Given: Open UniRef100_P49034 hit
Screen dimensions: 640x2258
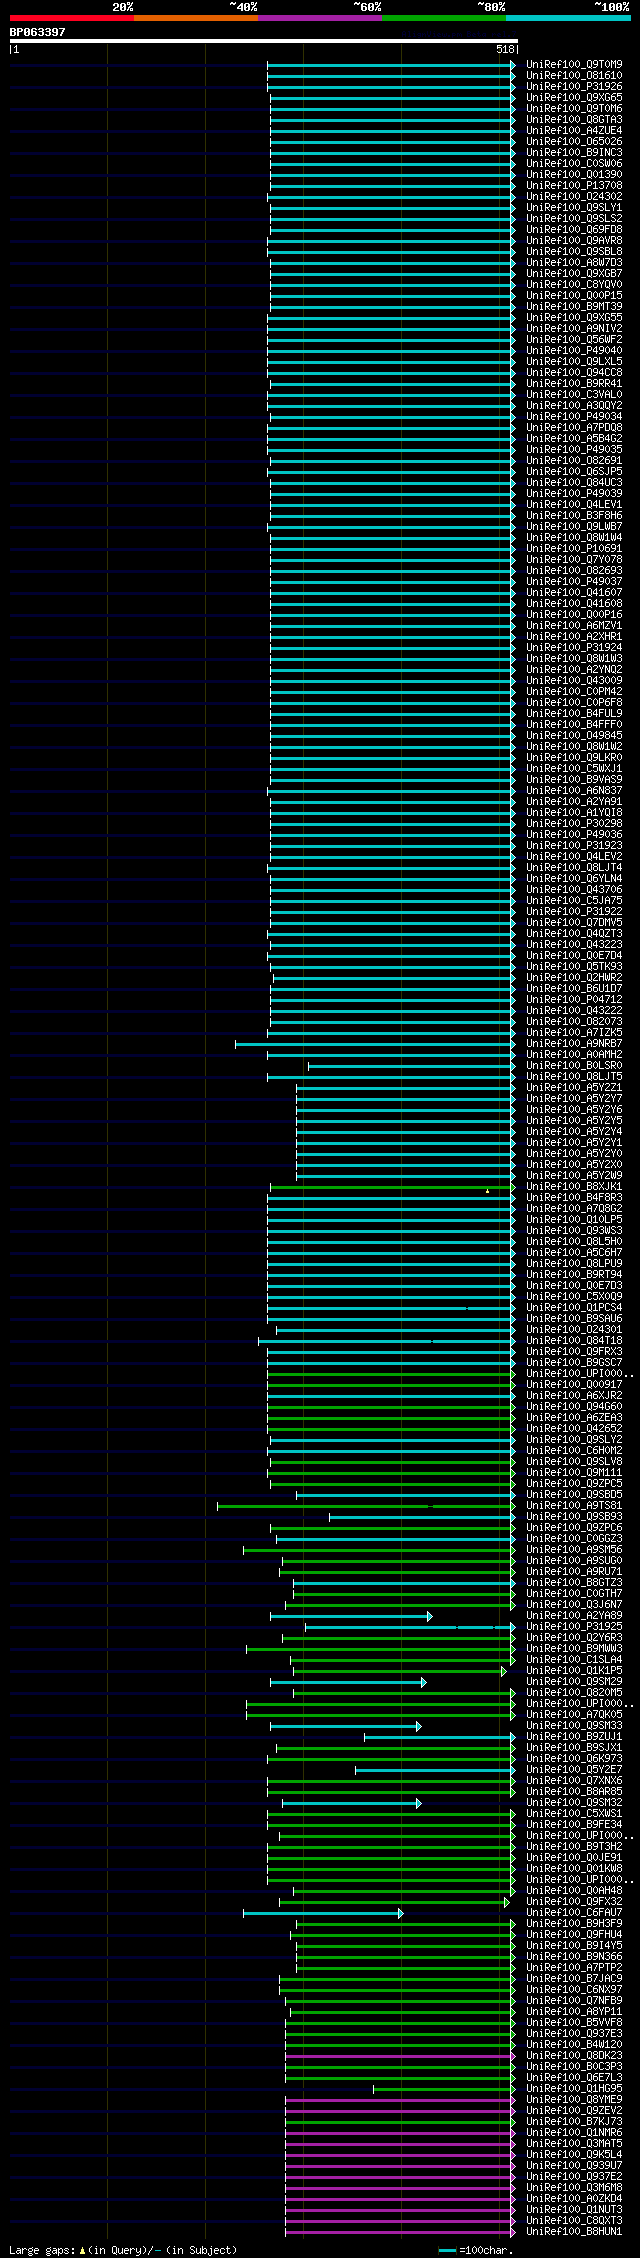Looking at the screenshot, I should point(575,417).
